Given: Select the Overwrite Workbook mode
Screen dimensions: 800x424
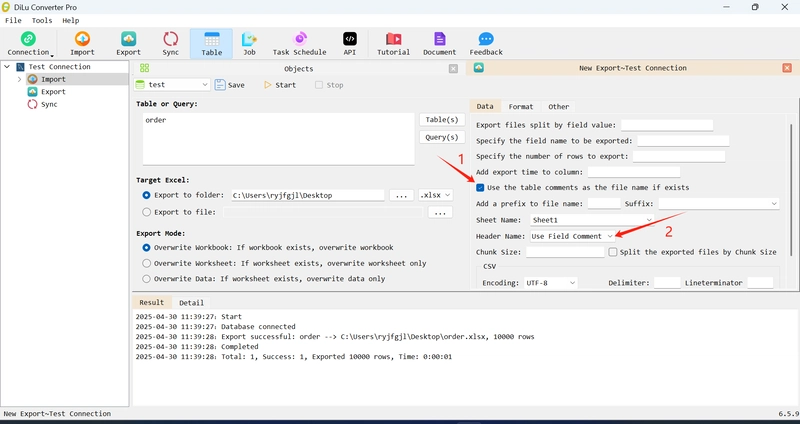Looking at the screenshot, I should [147, 248].
